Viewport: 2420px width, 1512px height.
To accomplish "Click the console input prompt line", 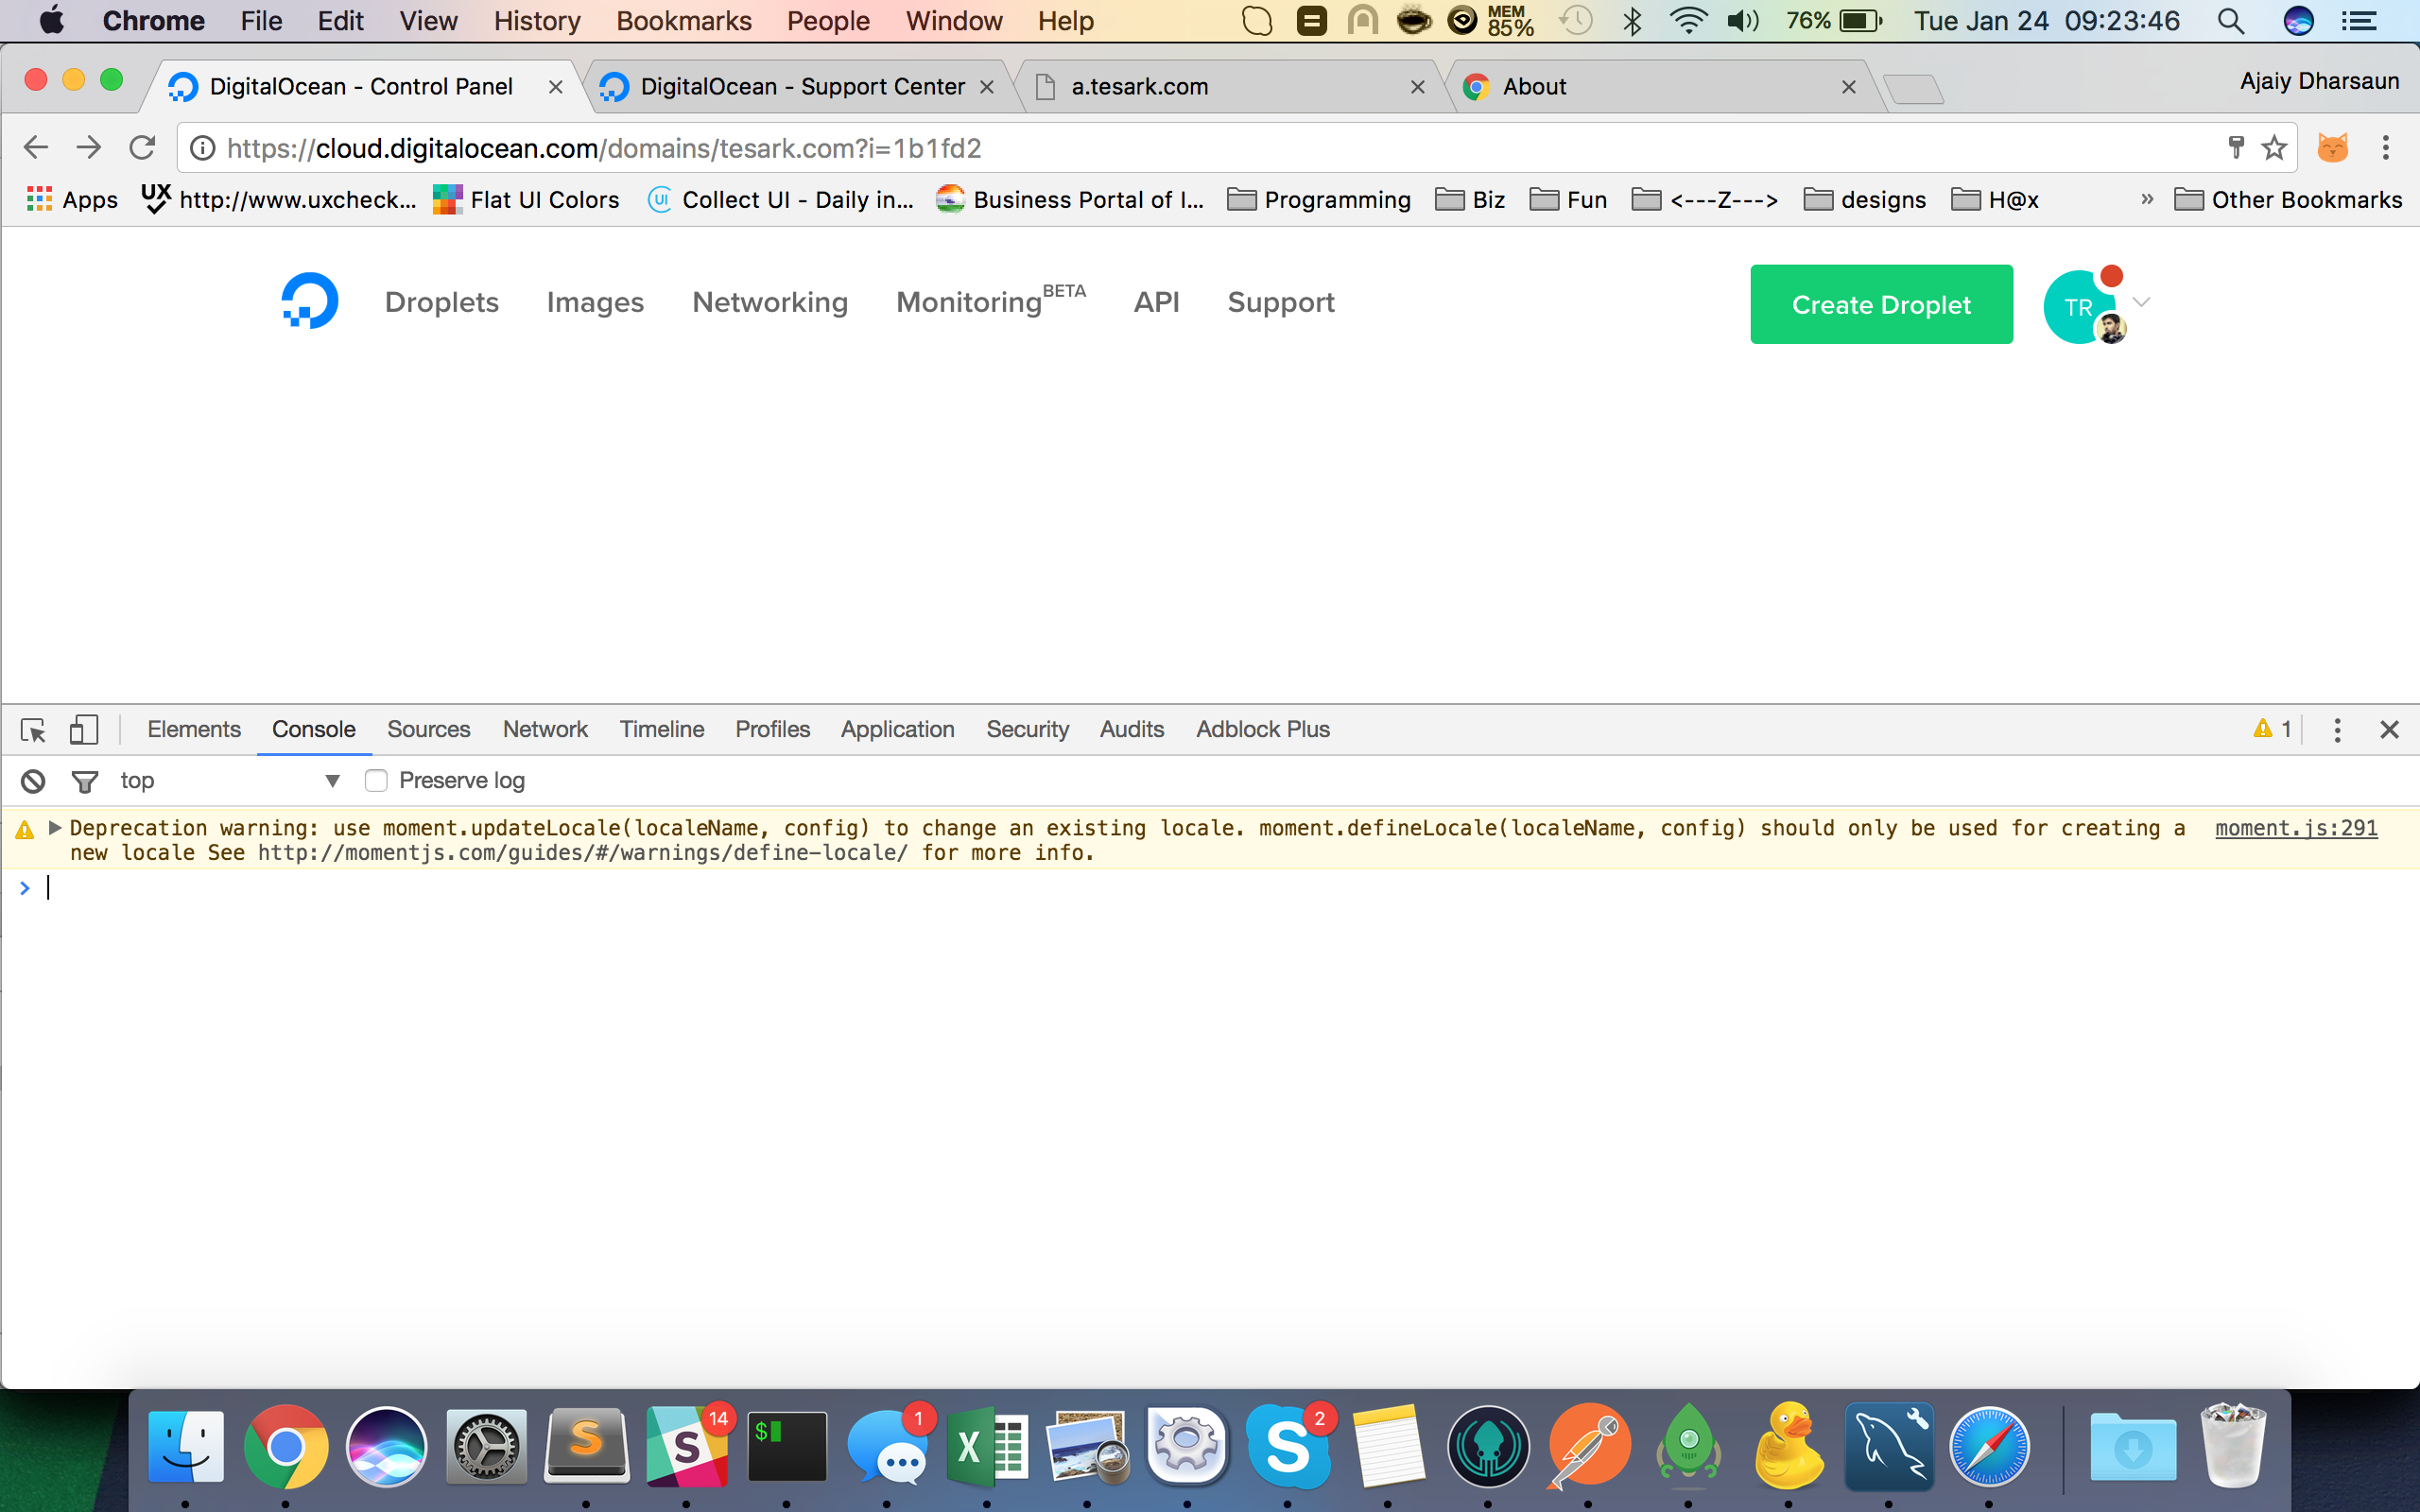I will coord(1210,888).
